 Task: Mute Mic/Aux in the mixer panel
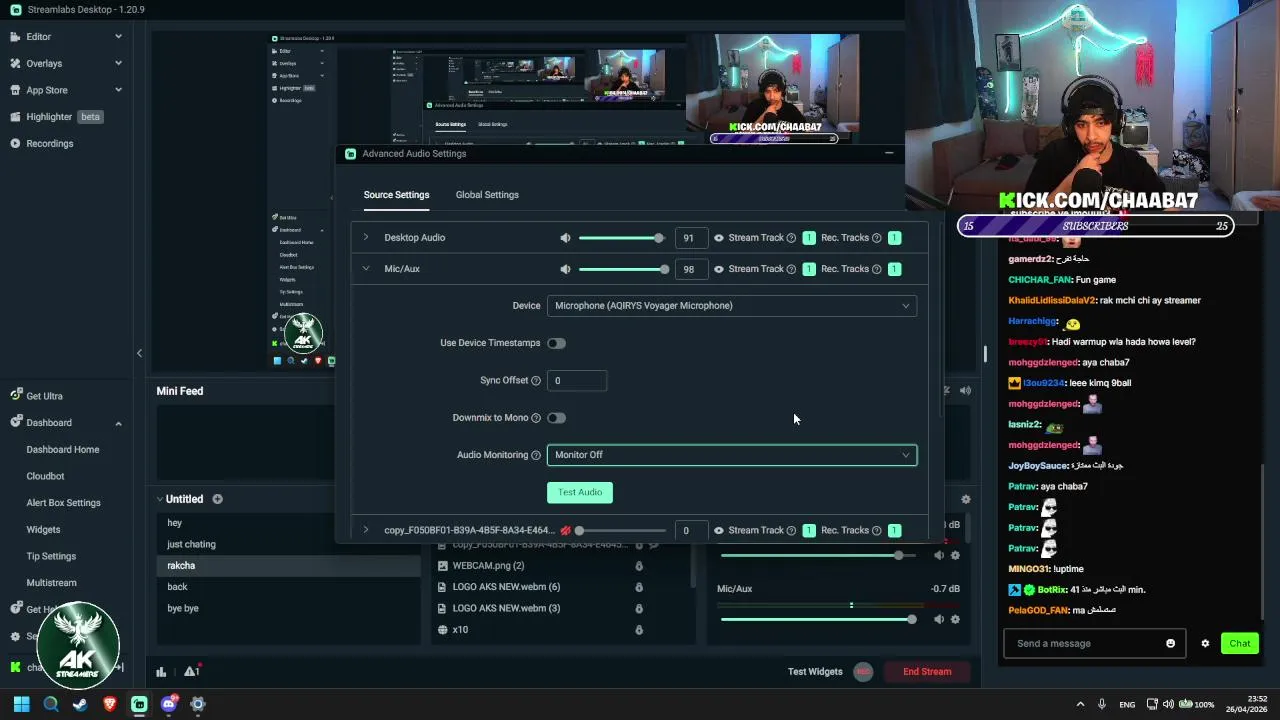click(x=938, y=619)
